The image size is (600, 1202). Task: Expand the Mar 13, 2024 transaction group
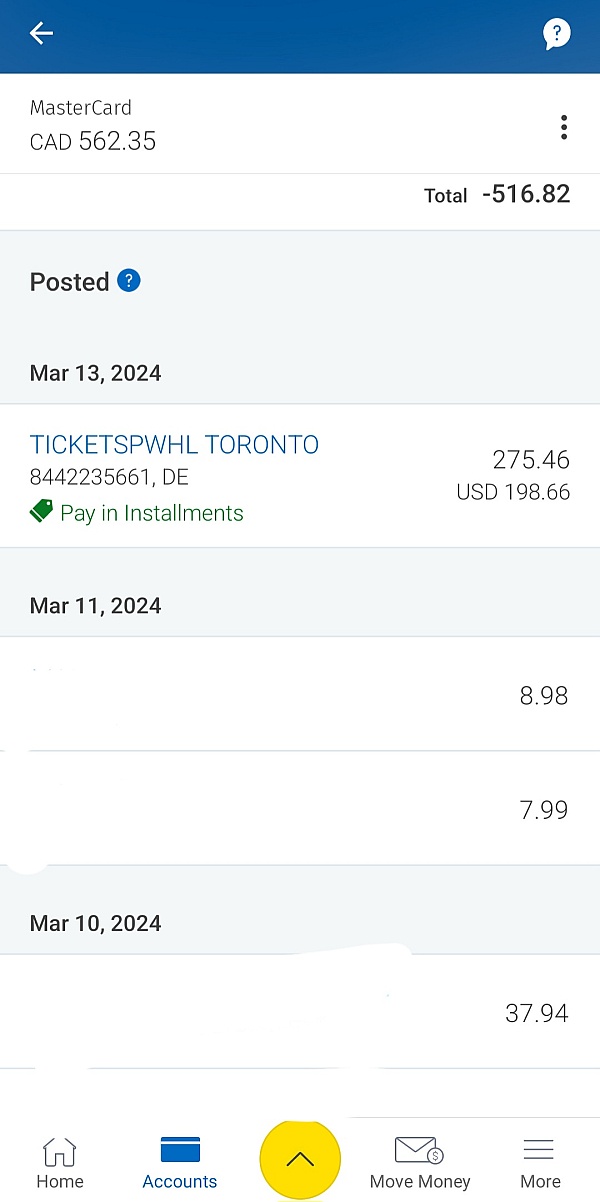95,373
